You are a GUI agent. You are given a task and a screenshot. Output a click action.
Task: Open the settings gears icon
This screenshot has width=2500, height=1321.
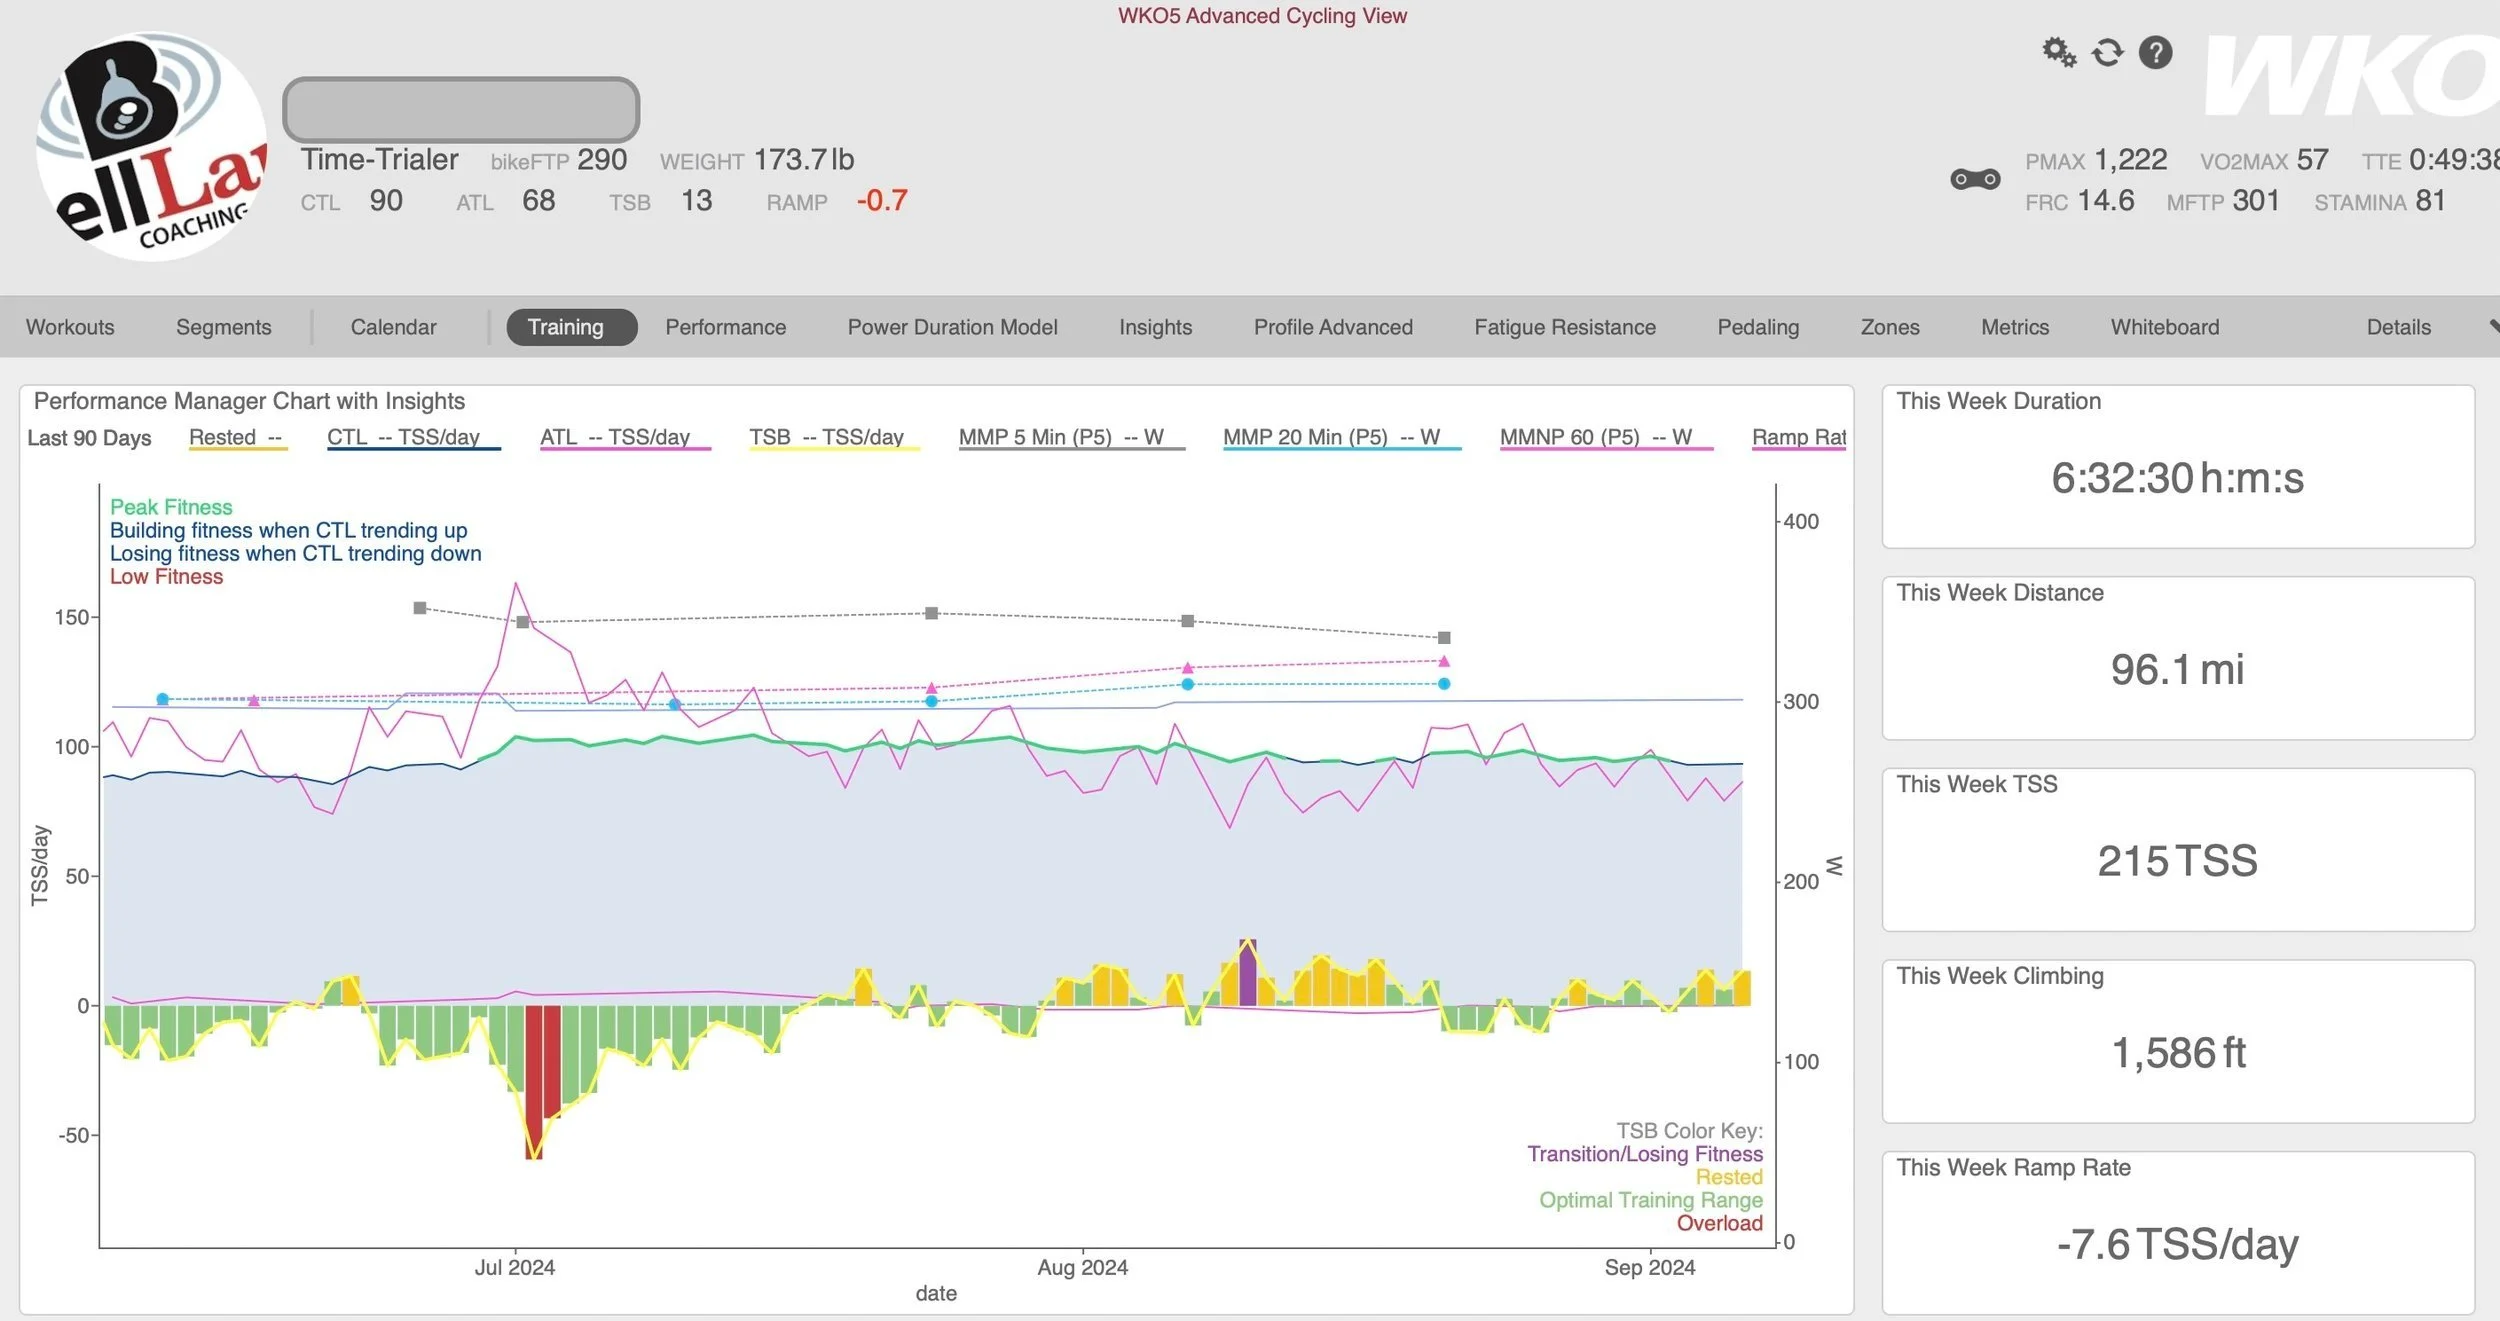[2058, 52]
